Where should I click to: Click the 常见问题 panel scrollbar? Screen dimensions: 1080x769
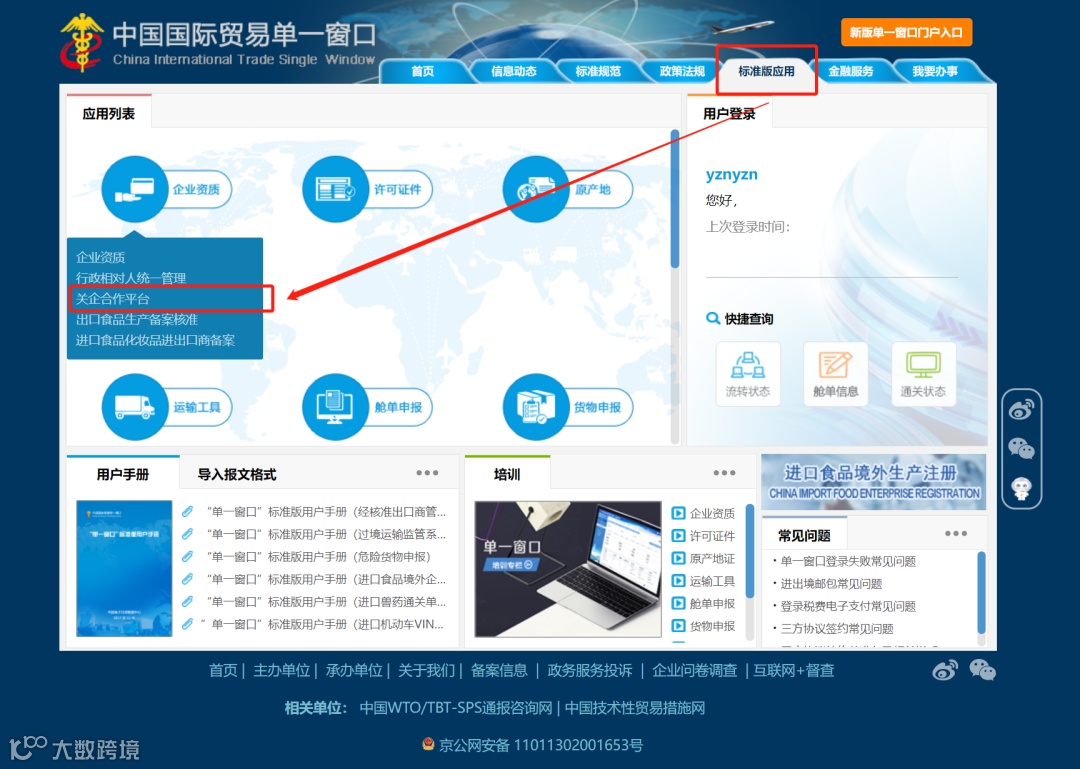click(982, 593)
